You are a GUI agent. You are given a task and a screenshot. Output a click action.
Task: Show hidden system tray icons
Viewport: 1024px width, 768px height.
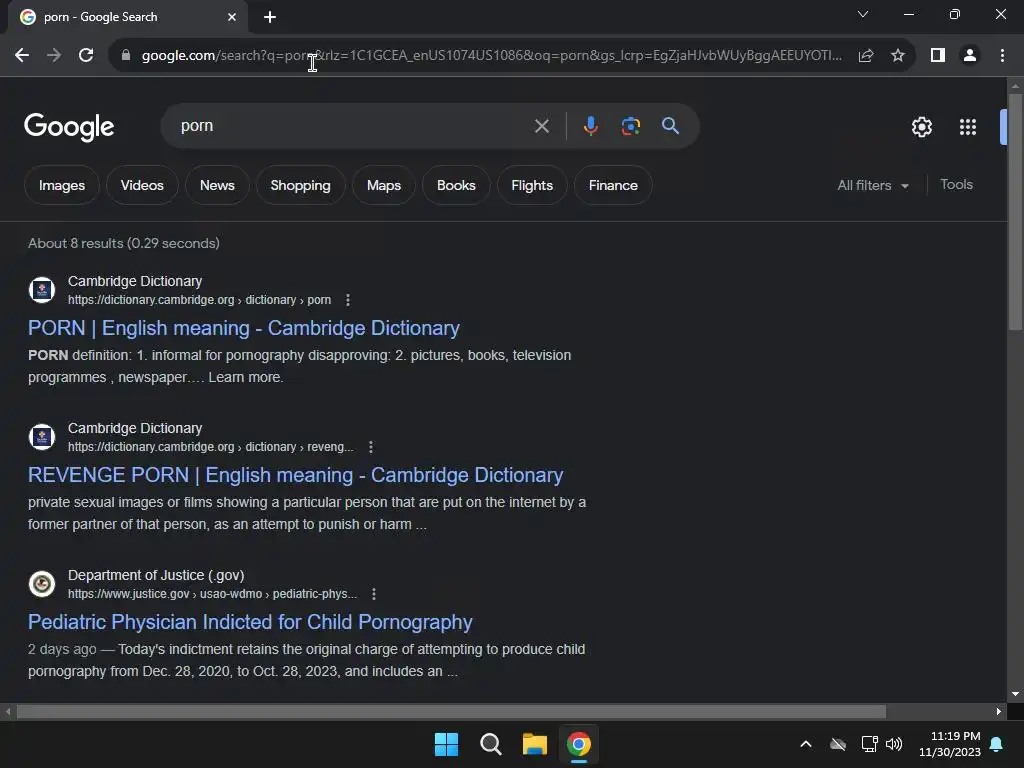(806, 744)
